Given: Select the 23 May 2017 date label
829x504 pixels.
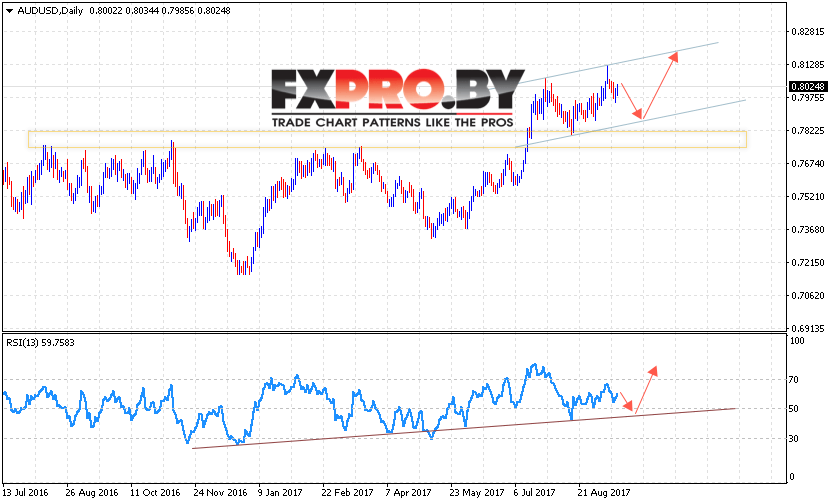Looking at the screenshot, I should (x=477, y=492).
